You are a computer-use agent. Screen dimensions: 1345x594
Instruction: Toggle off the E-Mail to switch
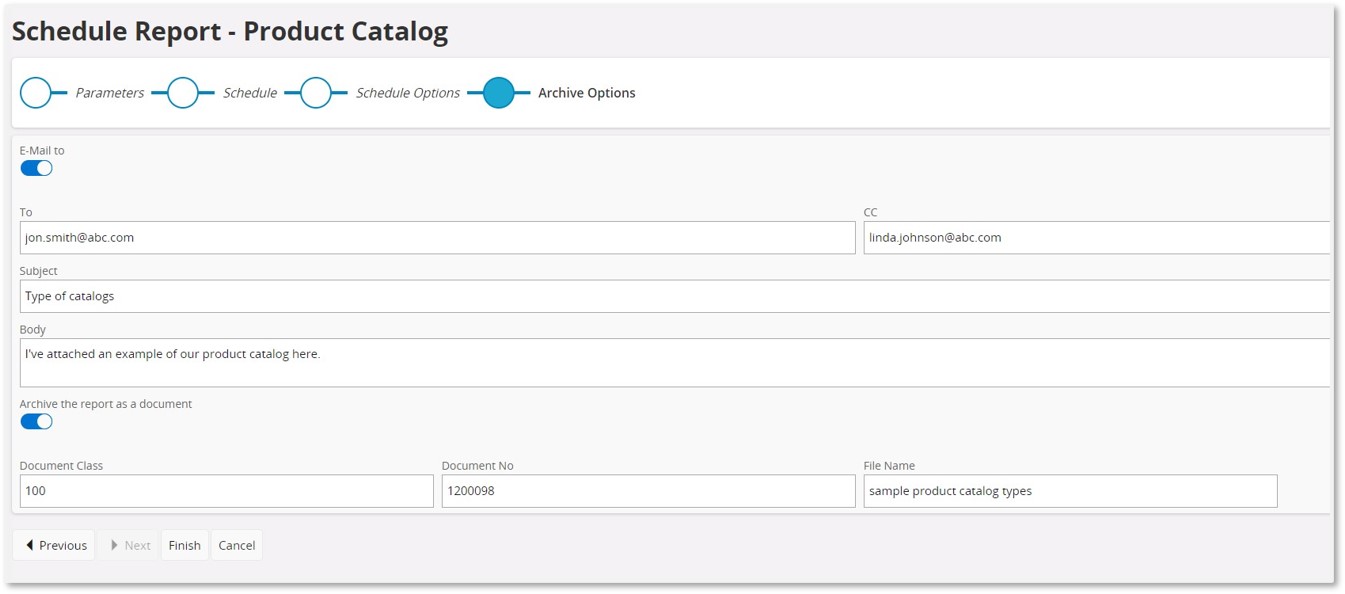coord(36,168)
